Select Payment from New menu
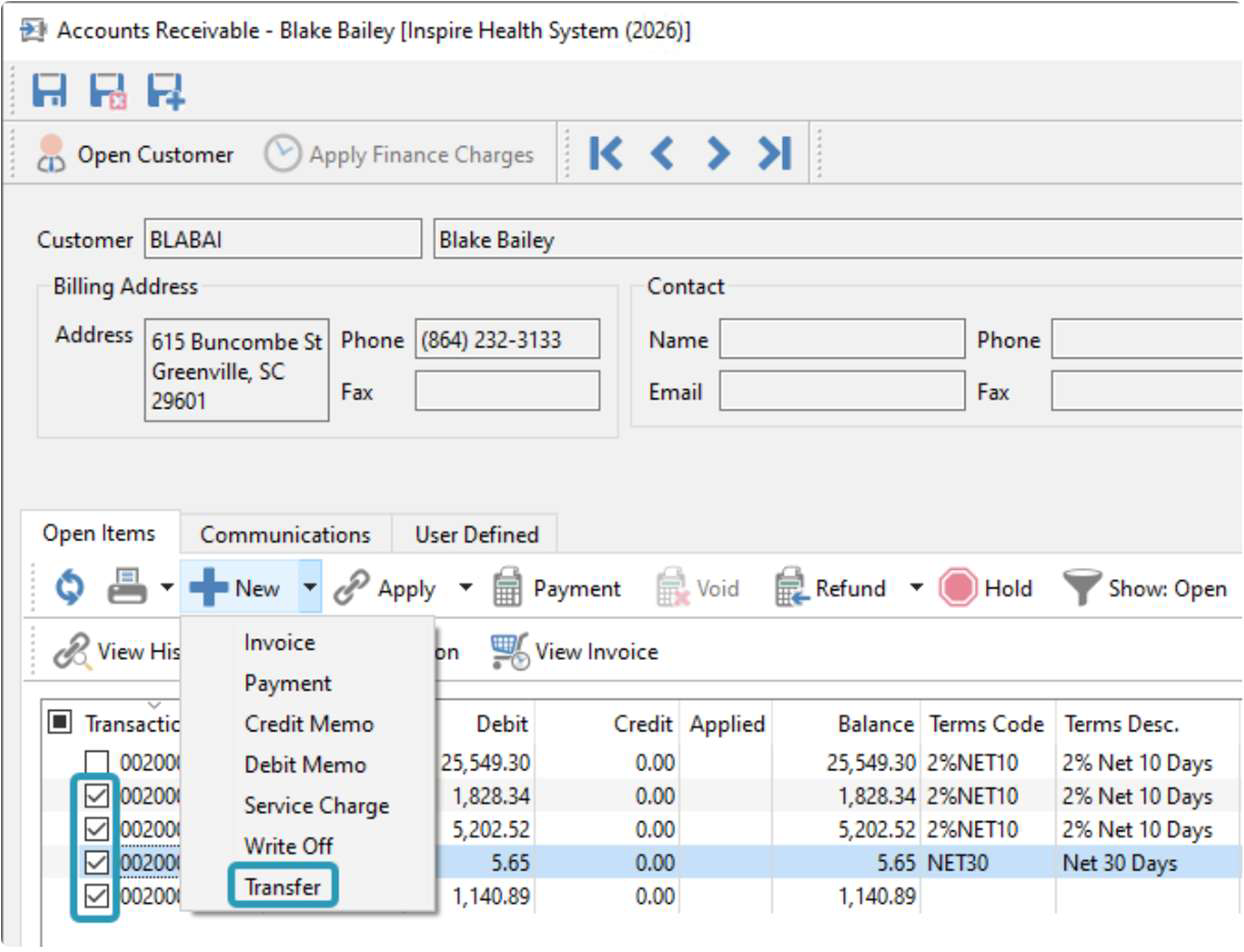The height and width of the screenshot is (952, 1244). (308, 683)
